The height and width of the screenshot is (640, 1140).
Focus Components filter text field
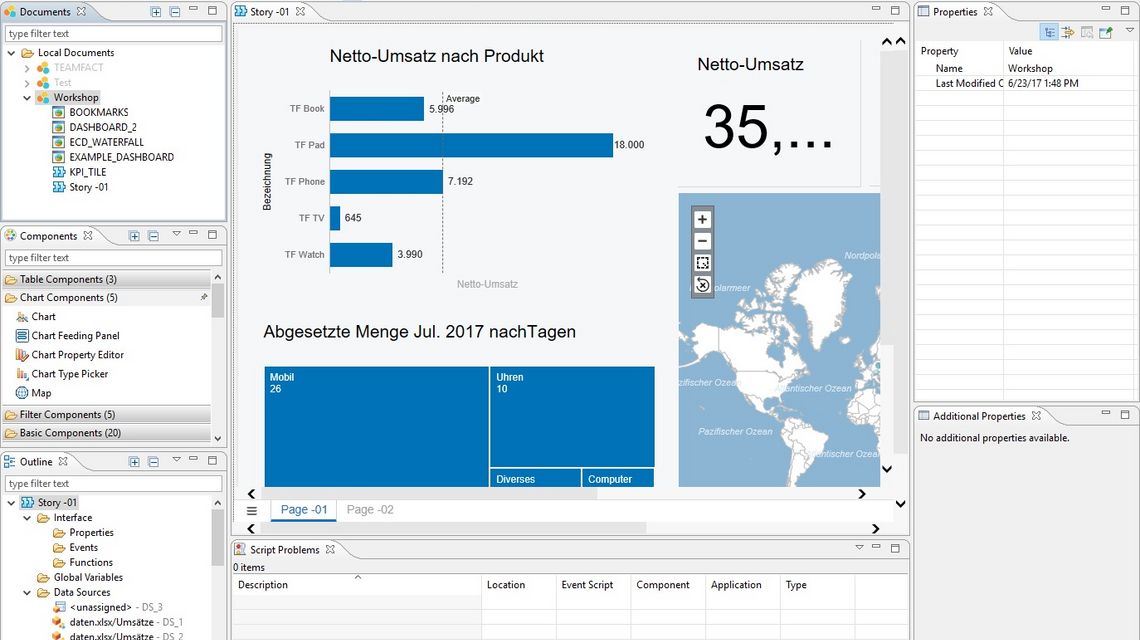[x=113, y=257]
